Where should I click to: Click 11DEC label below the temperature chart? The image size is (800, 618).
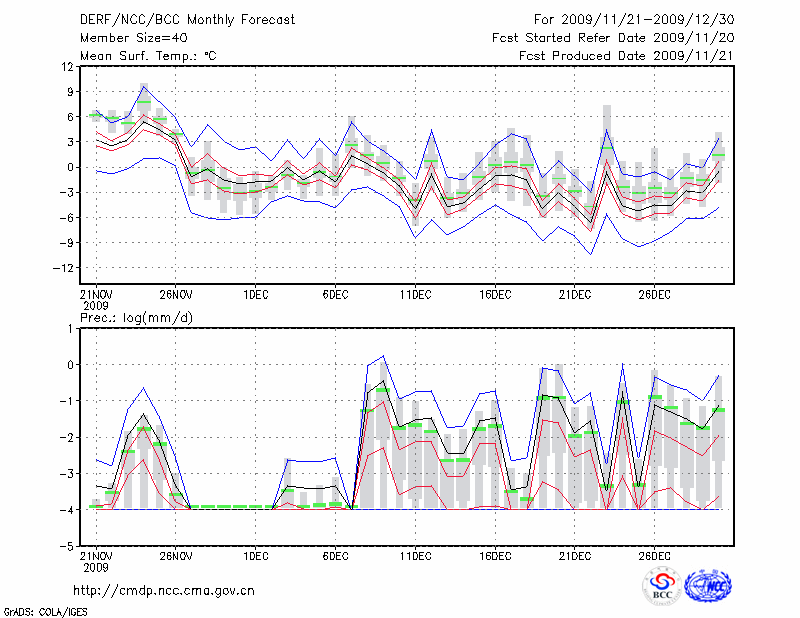(x=415, y=294)
